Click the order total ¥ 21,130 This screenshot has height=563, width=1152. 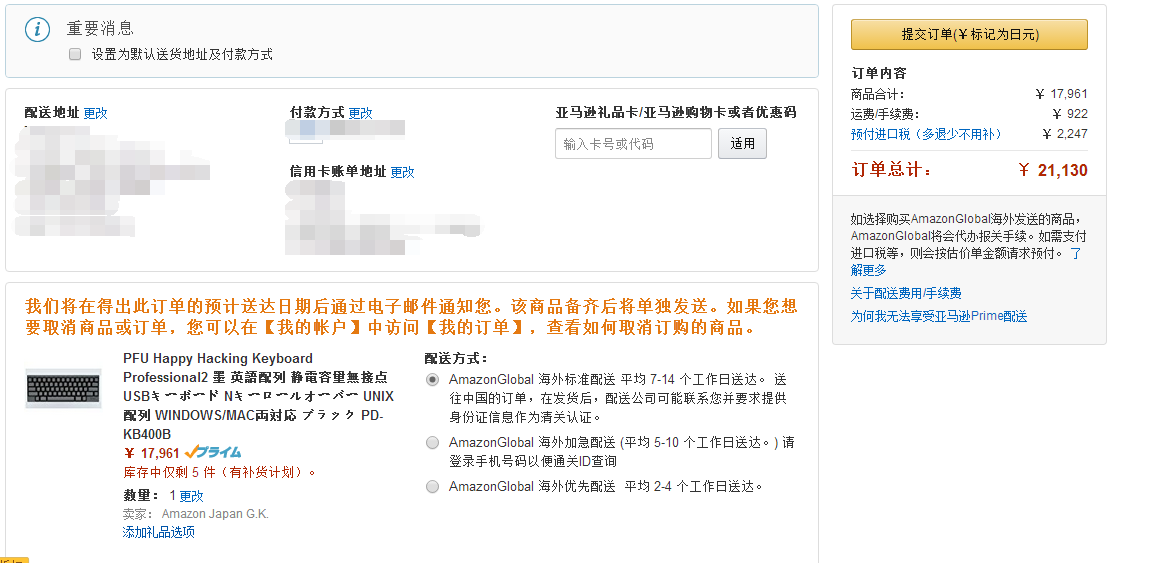tap(1053, 171)
